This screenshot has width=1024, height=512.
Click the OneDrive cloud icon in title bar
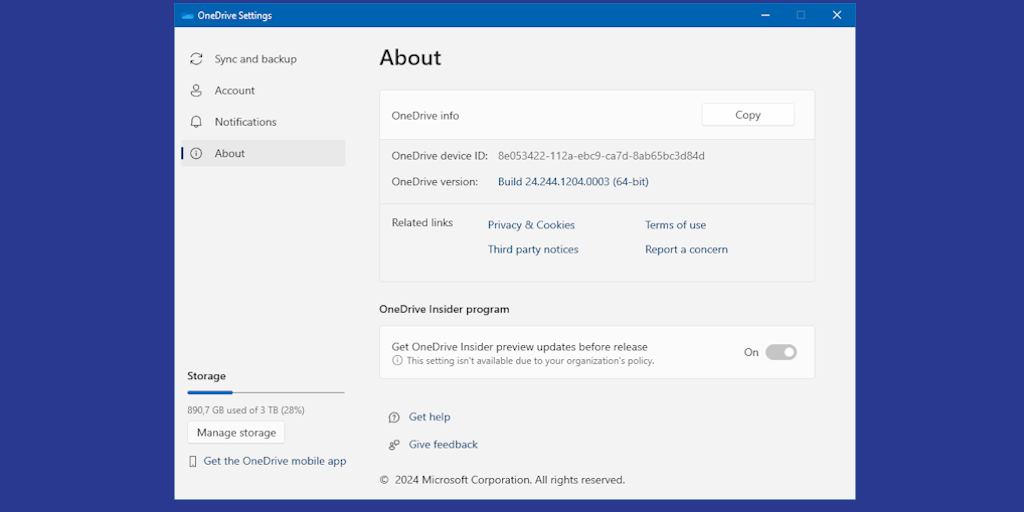coord(187,15)
